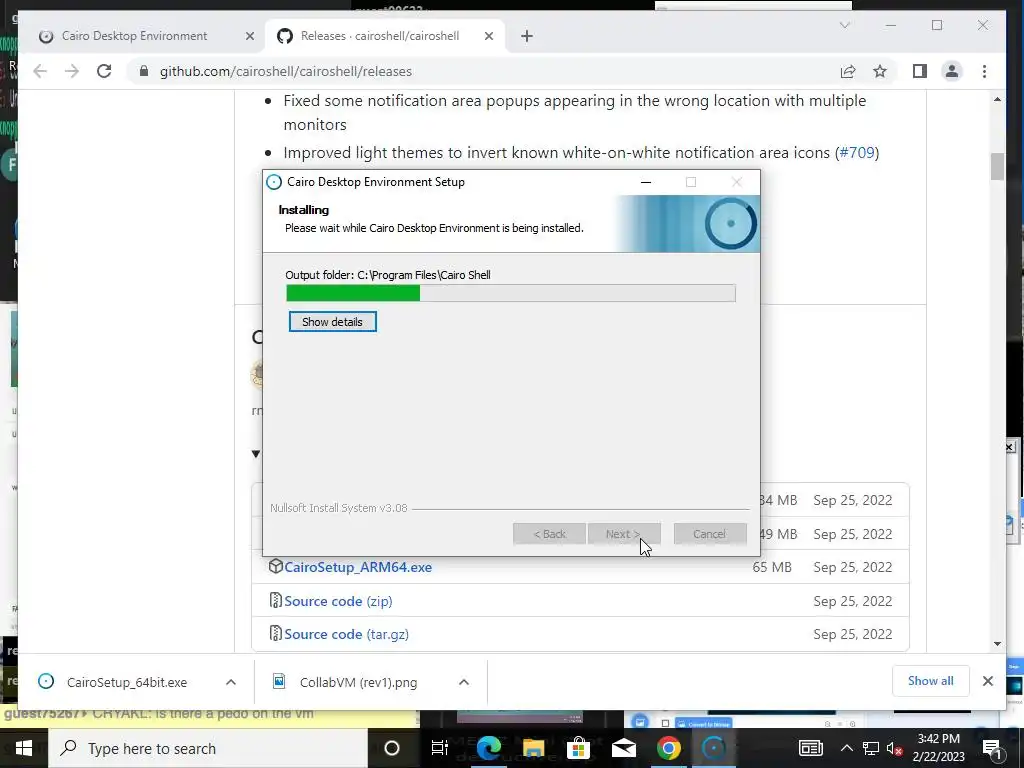Click the taskbar search box

pos(208,748)
